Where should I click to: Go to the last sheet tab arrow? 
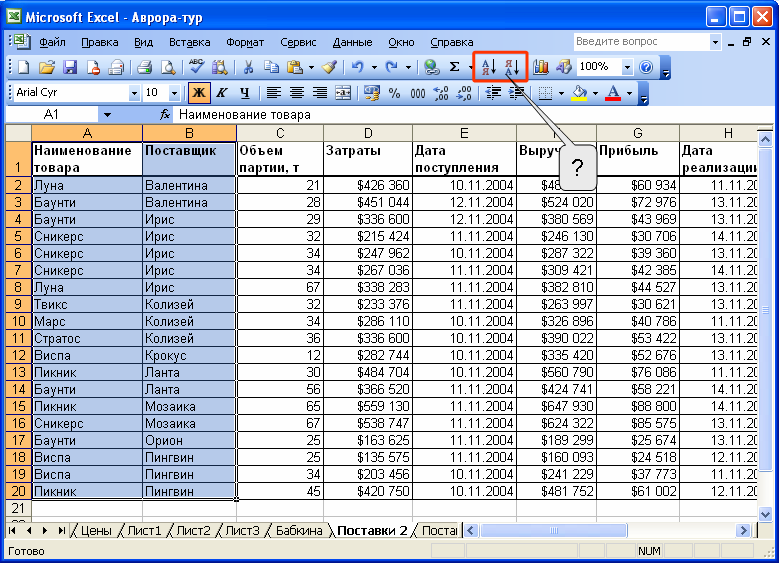point(62,531)
